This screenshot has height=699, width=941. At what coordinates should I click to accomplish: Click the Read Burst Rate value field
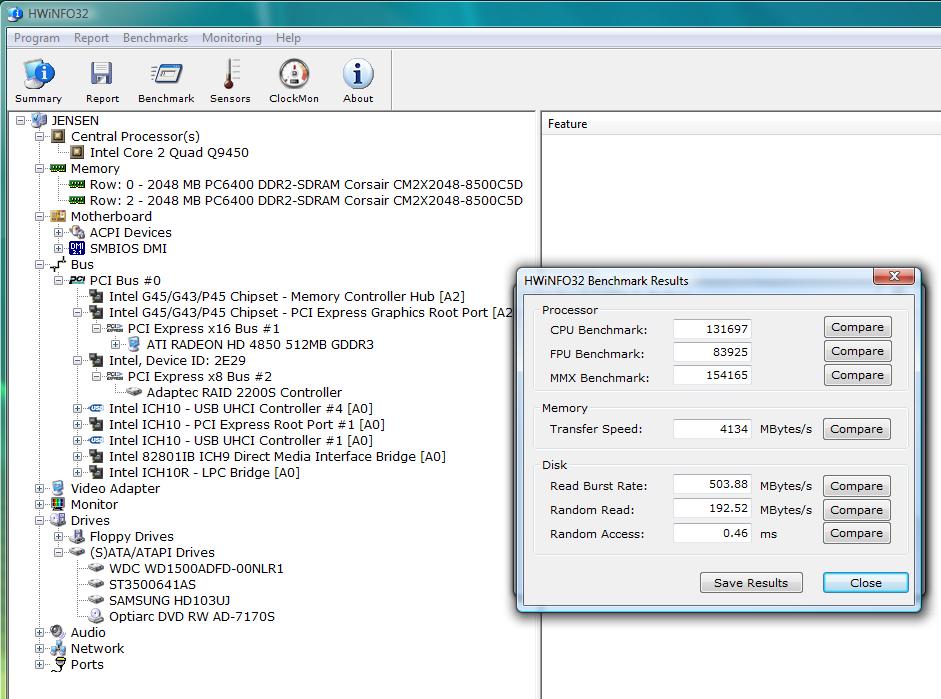[712, 484]
